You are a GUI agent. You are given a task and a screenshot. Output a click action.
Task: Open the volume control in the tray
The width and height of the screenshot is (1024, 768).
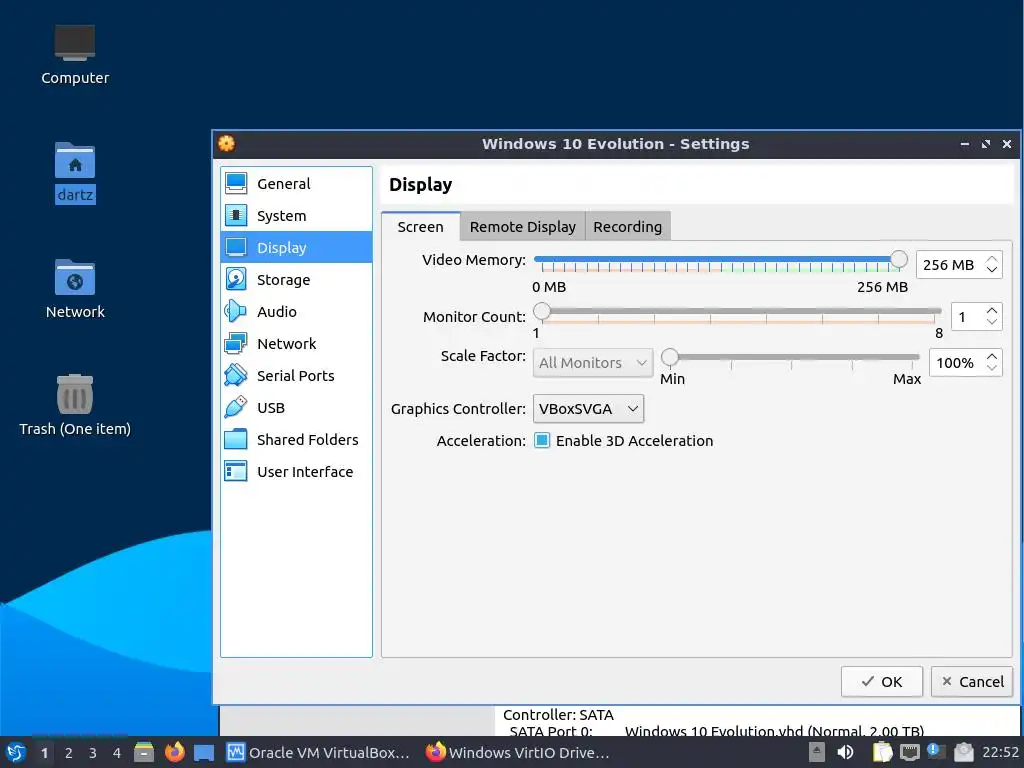845,752
